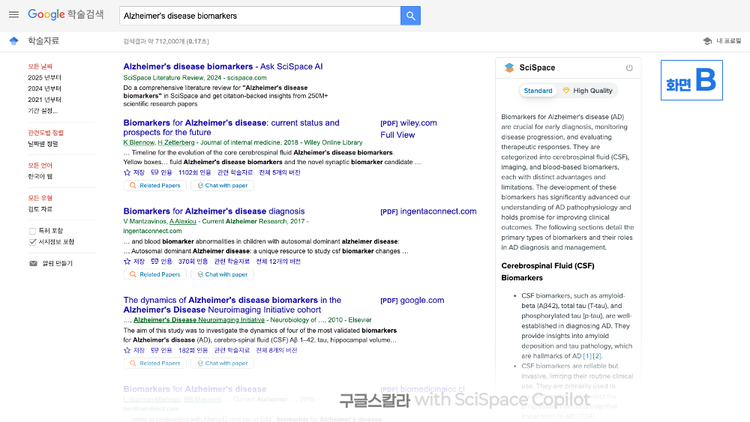
Task: Open 전체 5개의 버전 versions link
Action: (279, 172)
